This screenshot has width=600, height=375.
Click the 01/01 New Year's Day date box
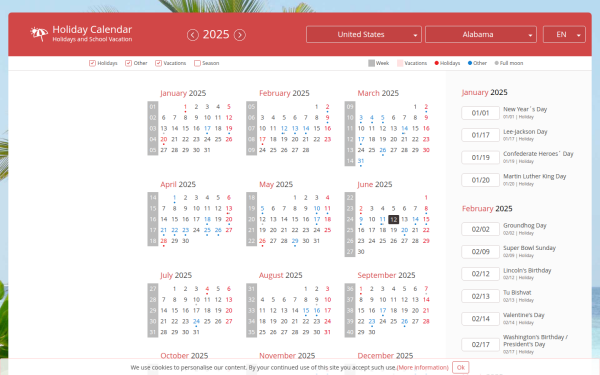(x=480, y=113)
